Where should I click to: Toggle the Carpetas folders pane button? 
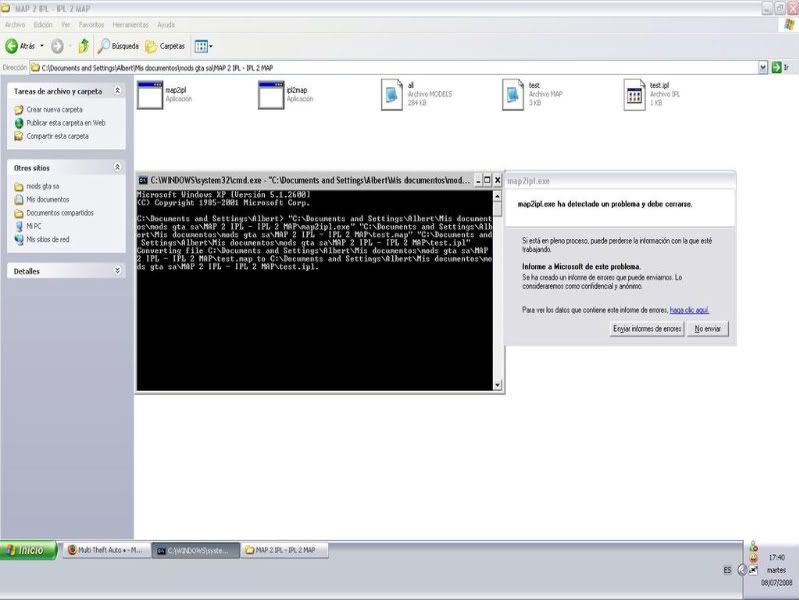click(x=165, y=46)
